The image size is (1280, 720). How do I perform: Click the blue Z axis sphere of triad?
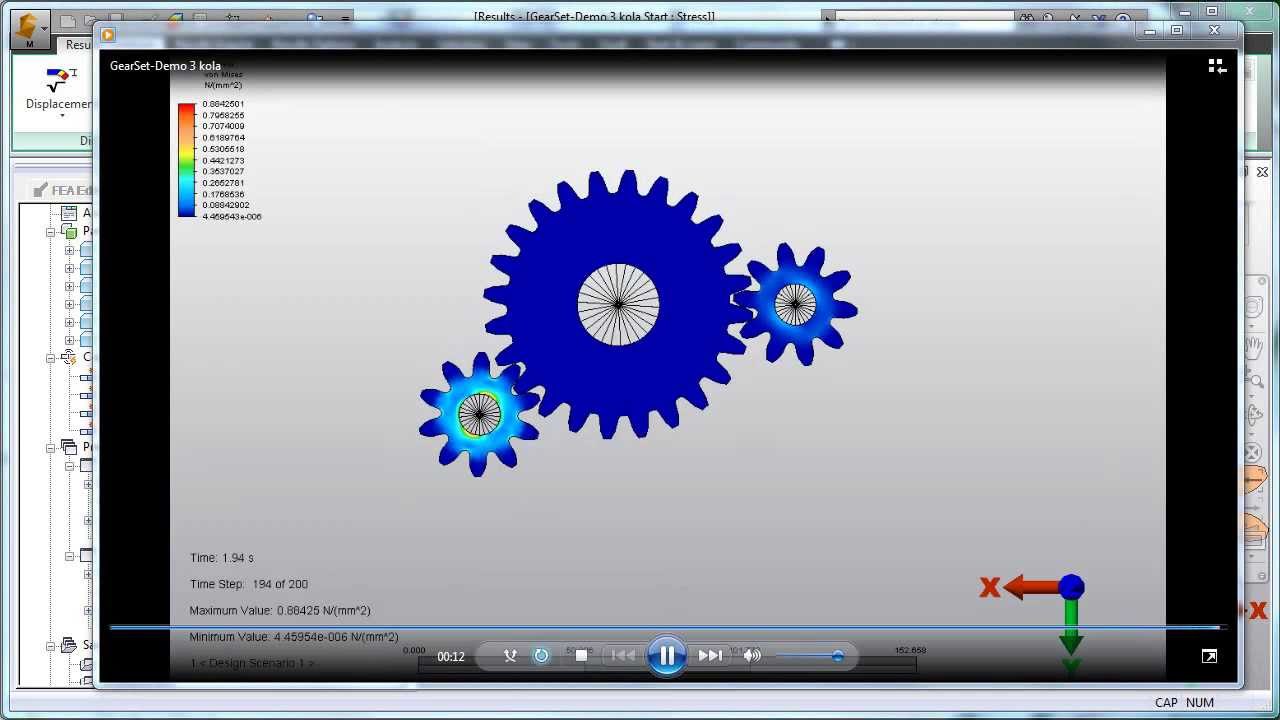pyautogui.click(x=1071, y=587)
